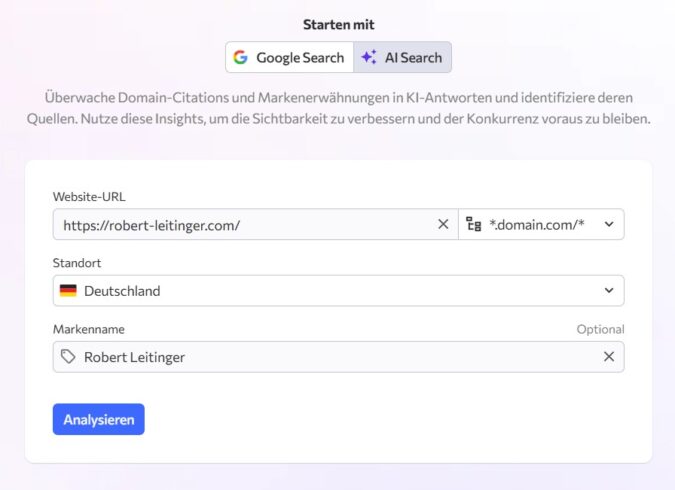Open the Standort Deutschland dropdown
This screenshot has height=490, width=675.
tap(338, 291)
